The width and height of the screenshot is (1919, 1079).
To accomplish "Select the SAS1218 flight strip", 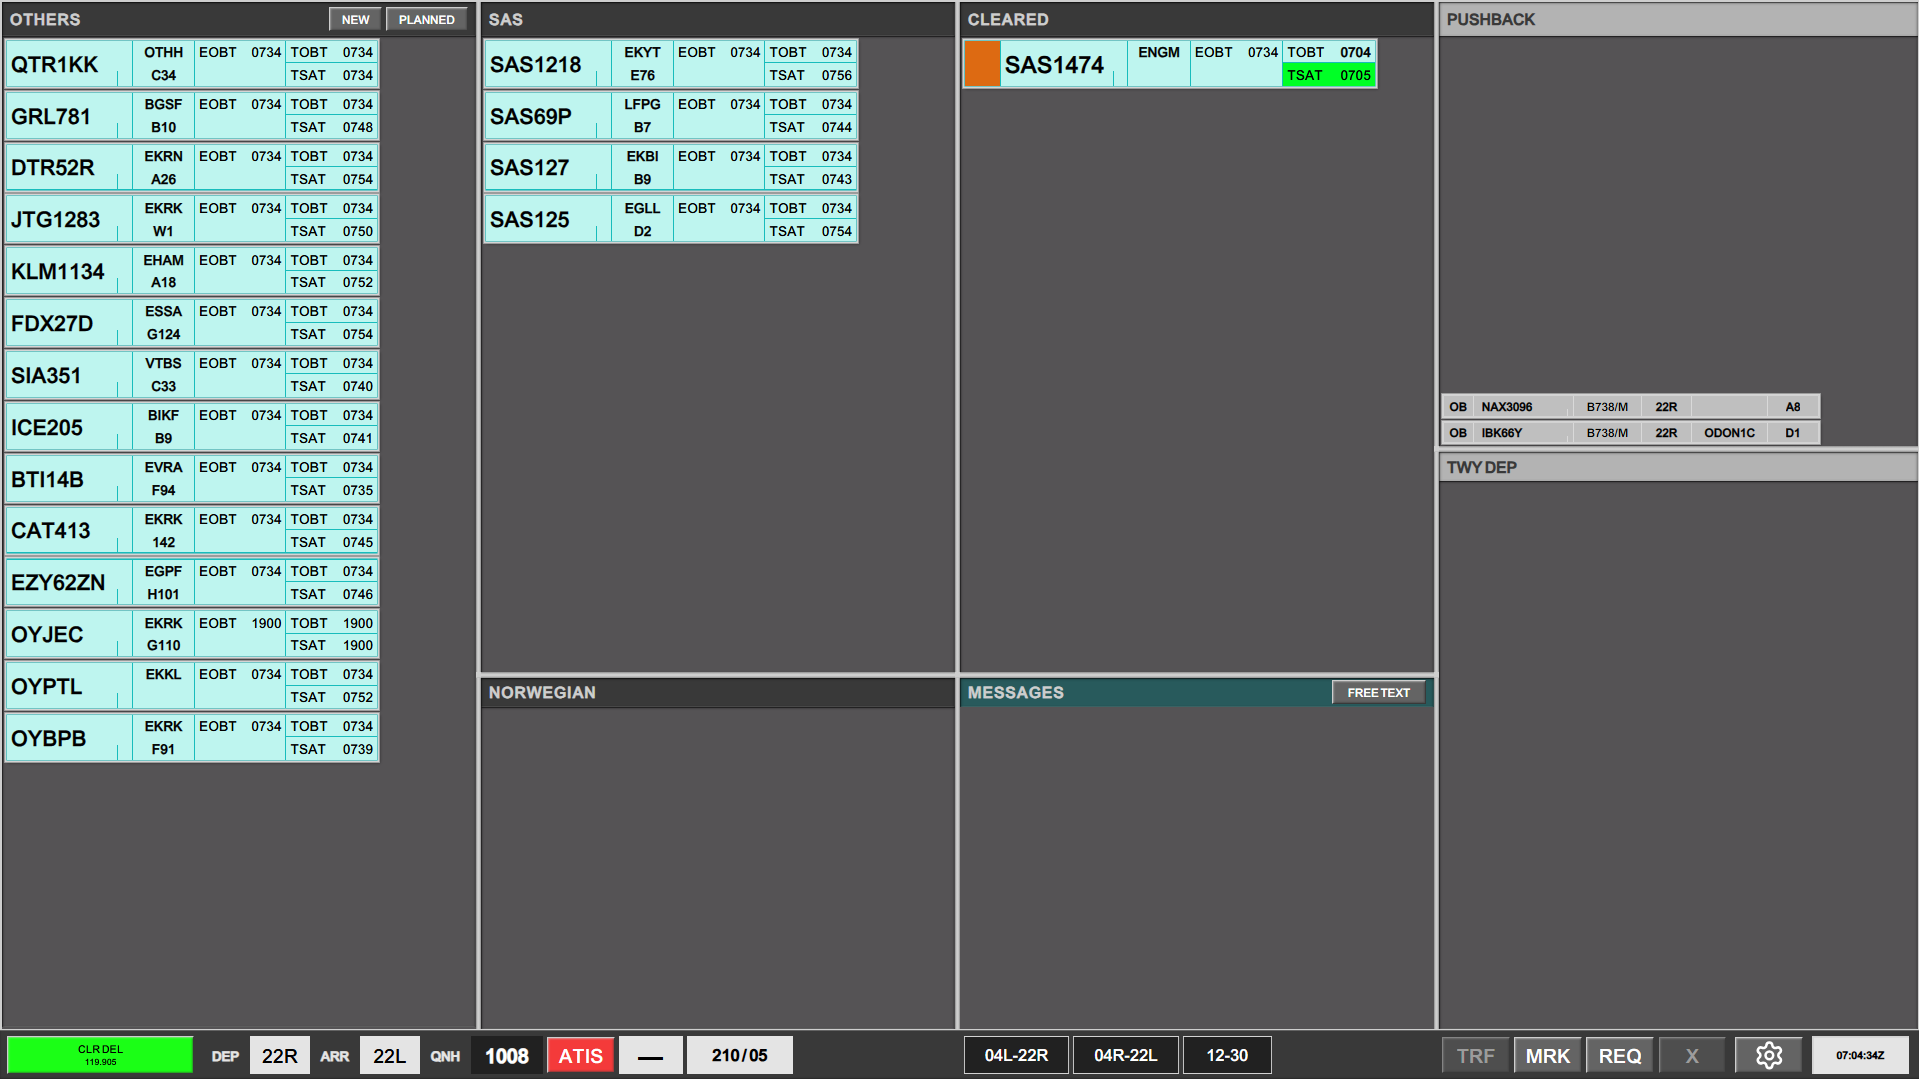I will (671, 64).
